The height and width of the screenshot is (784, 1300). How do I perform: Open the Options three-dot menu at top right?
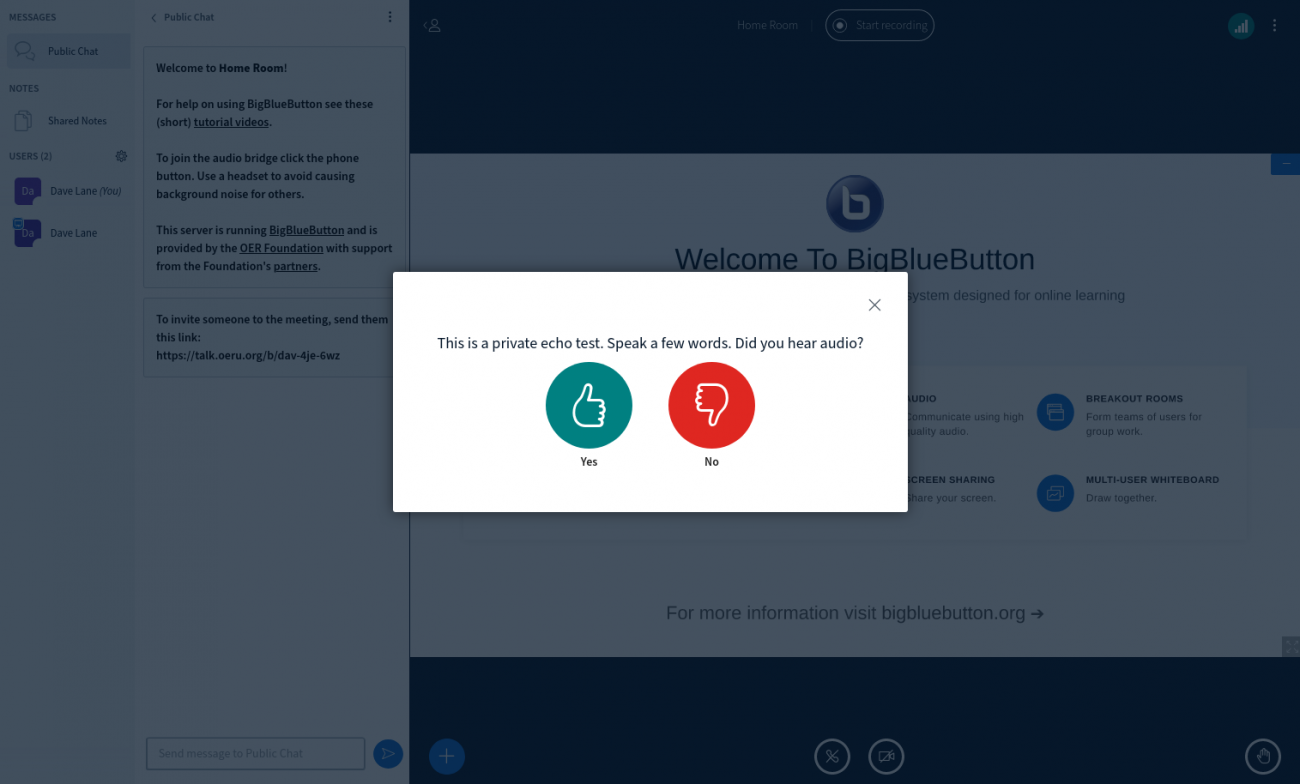1274,26
